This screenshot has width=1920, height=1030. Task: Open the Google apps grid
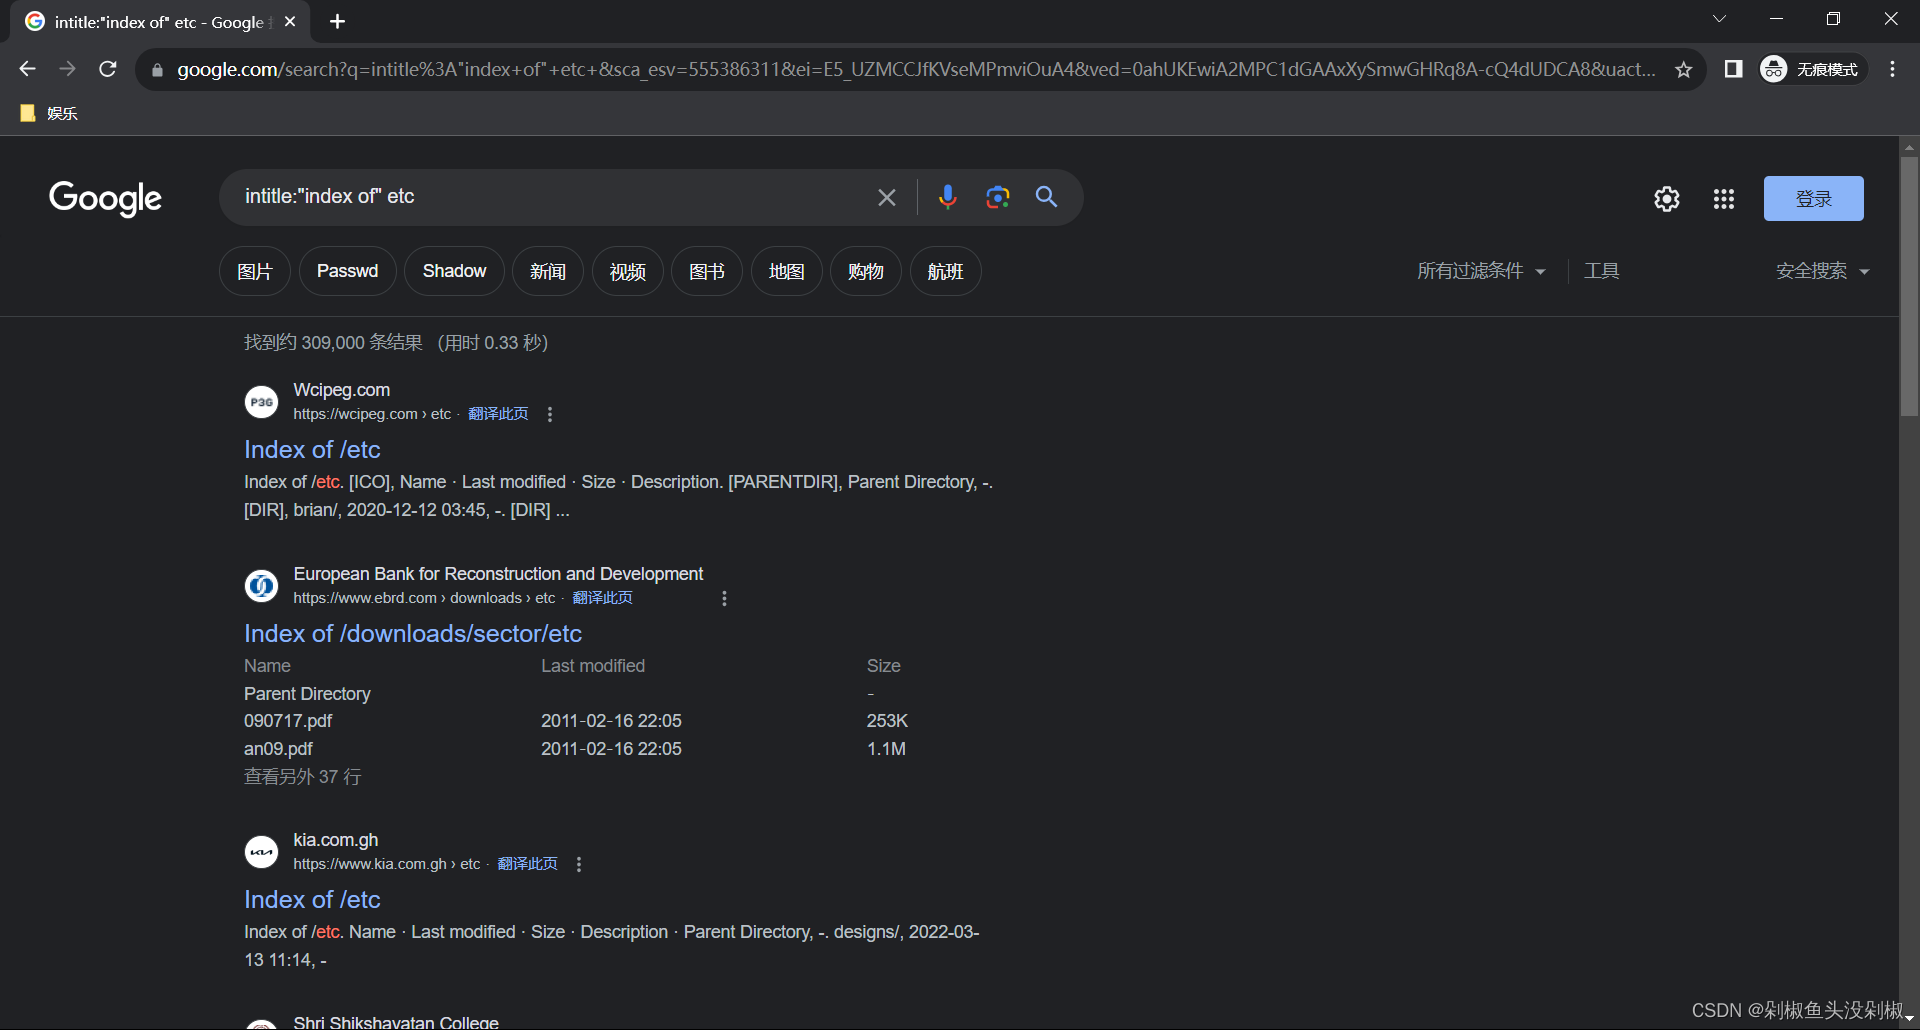[x=1723, y=199]
